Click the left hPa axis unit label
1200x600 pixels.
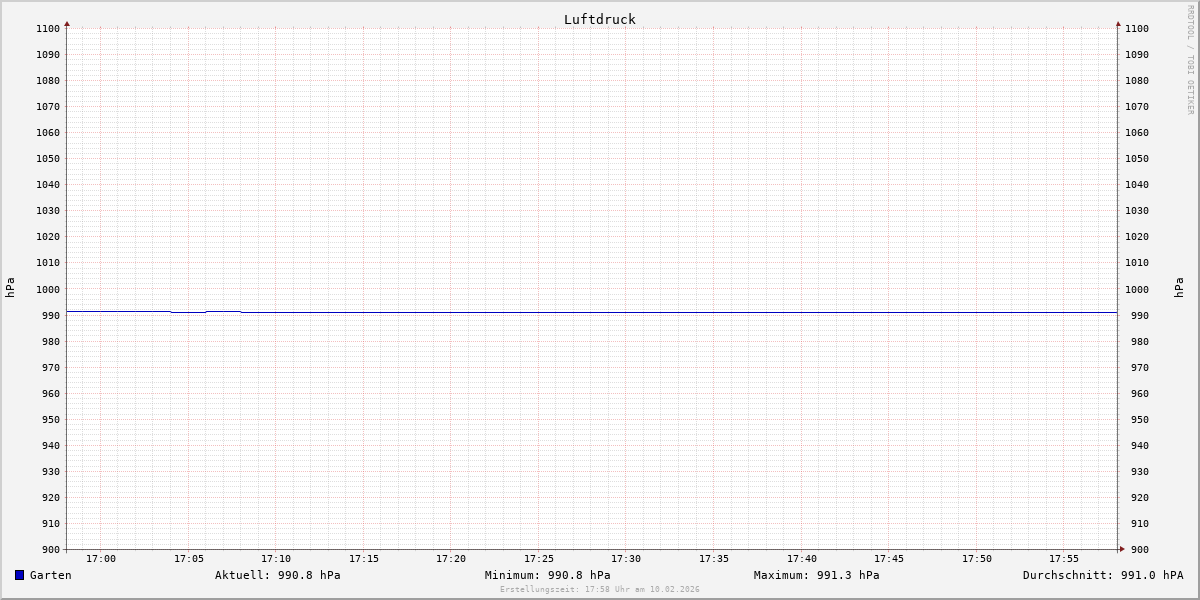pos(10,288)
